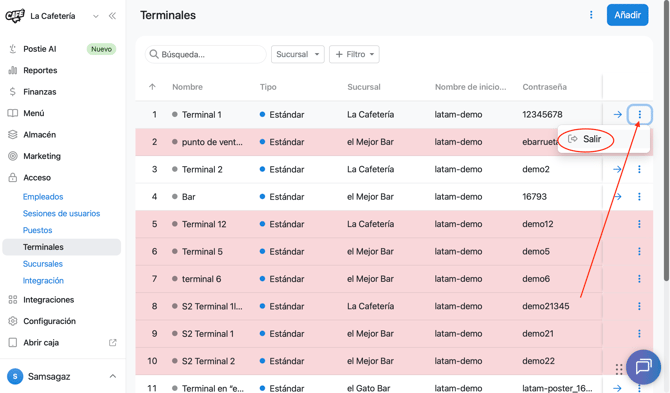The width and height of the screenshot is (670, 393).
Task: Open Integraciones in the sidebar
Action: click(x=48, y=299)
